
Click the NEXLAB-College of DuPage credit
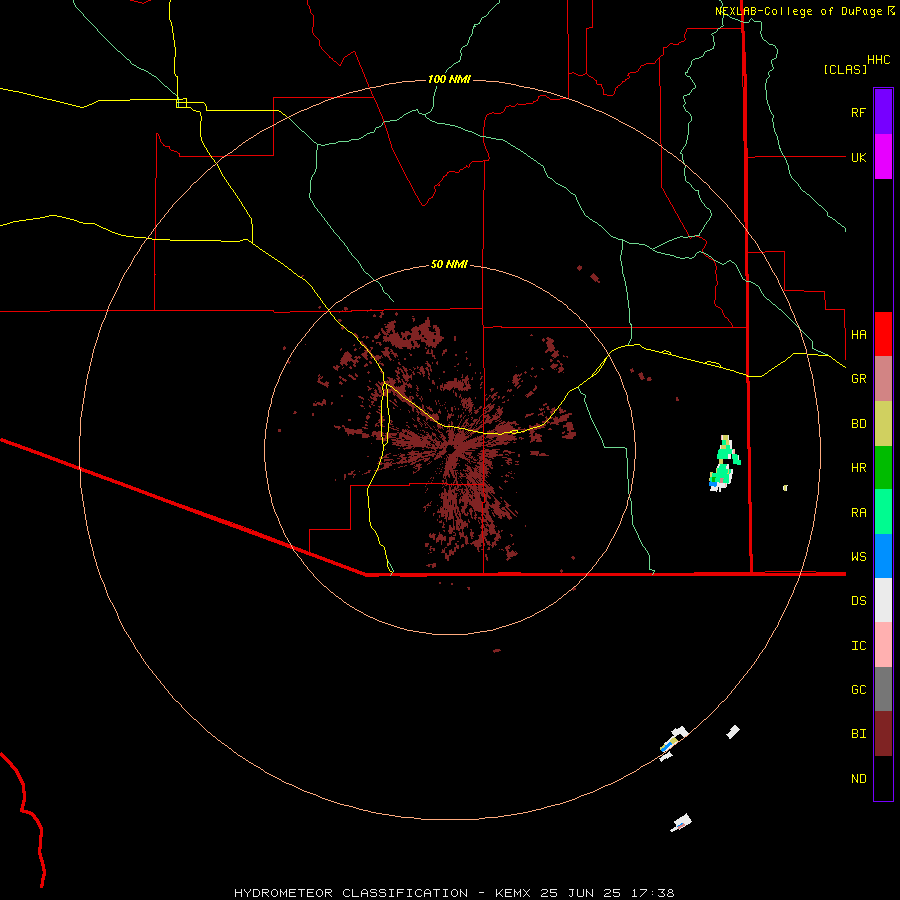tap(805, 11)
